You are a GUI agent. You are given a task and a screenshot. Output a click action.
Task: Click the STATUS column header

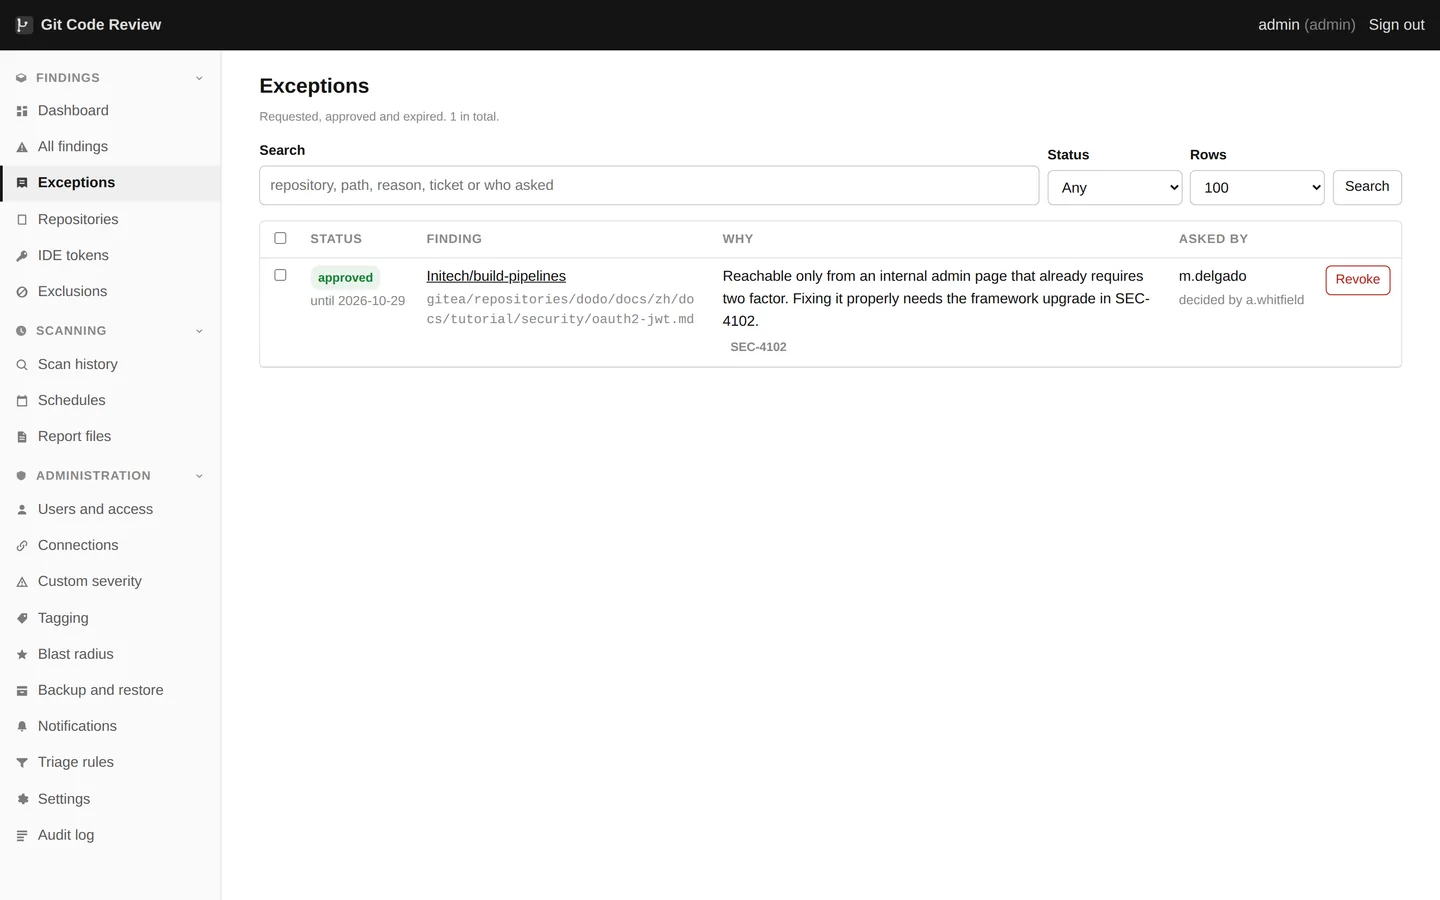coord(336,239)
